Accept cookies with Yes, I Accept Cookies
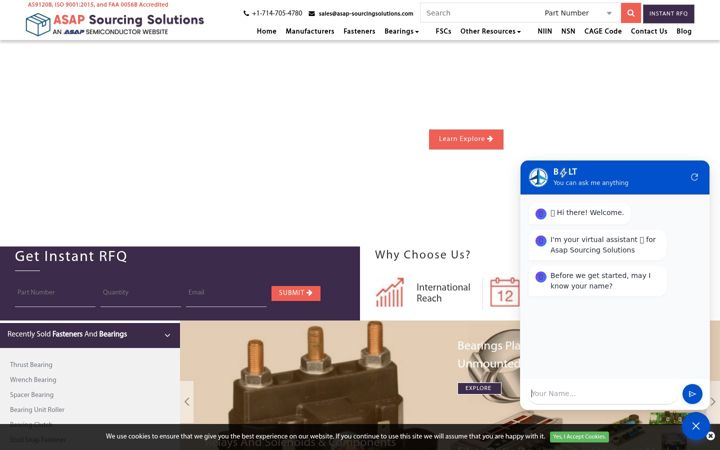This screenshot has height=450, width=720. 579,437
